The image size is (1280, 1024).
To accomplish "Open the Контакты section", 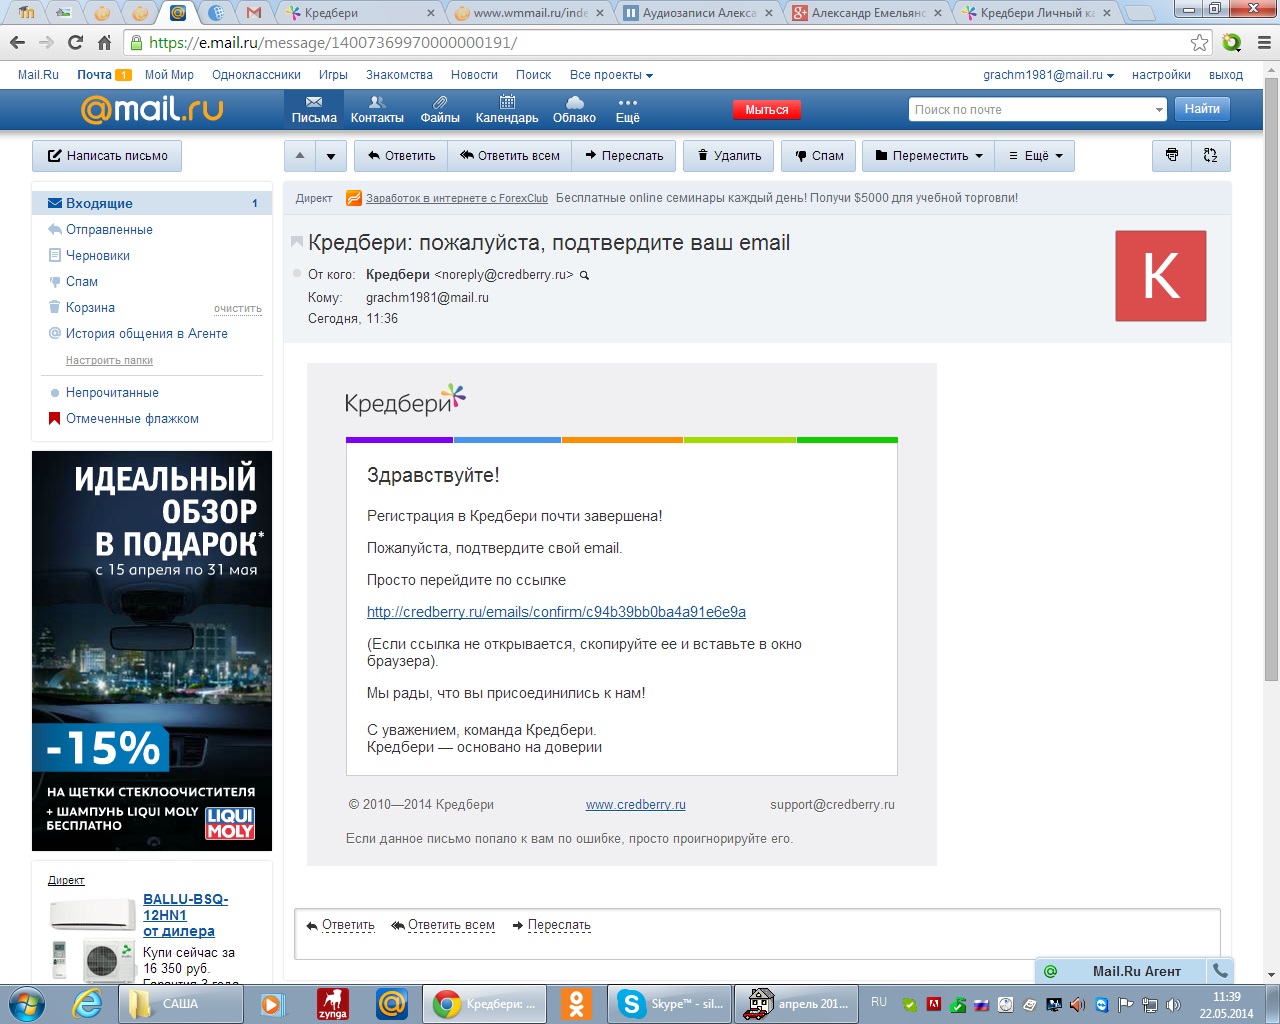I will (x=377, y=110).
